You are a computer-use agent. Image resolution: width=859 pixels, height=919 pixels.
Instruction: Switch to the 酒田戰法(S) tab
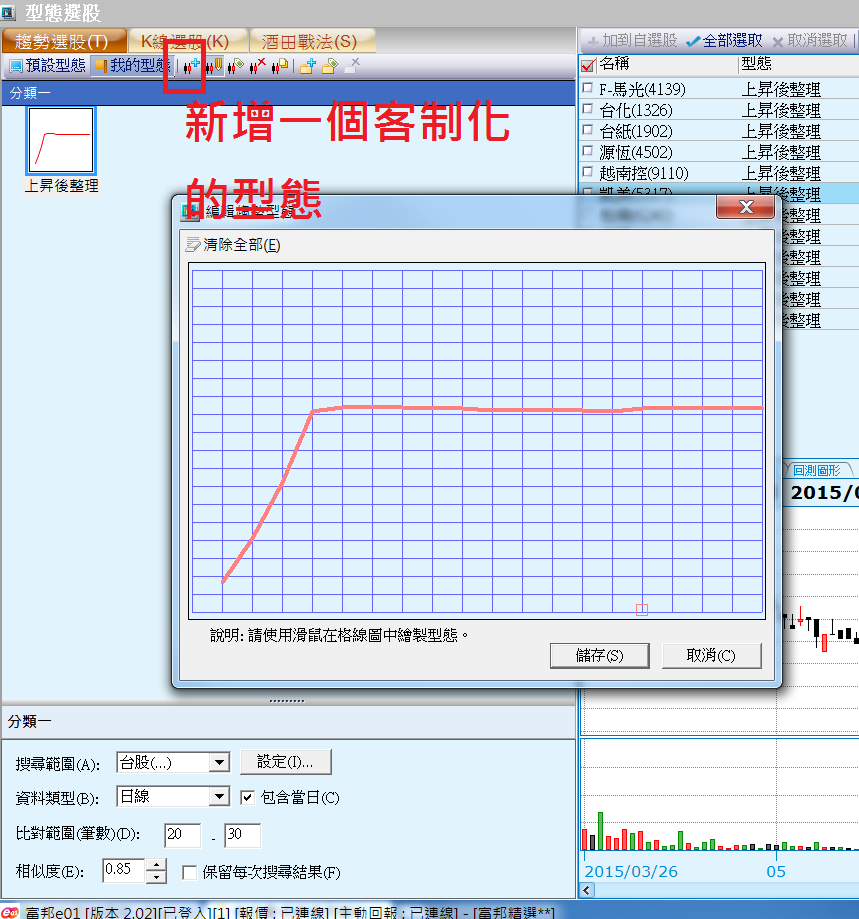pyautogui.click(x=309, y=41)
